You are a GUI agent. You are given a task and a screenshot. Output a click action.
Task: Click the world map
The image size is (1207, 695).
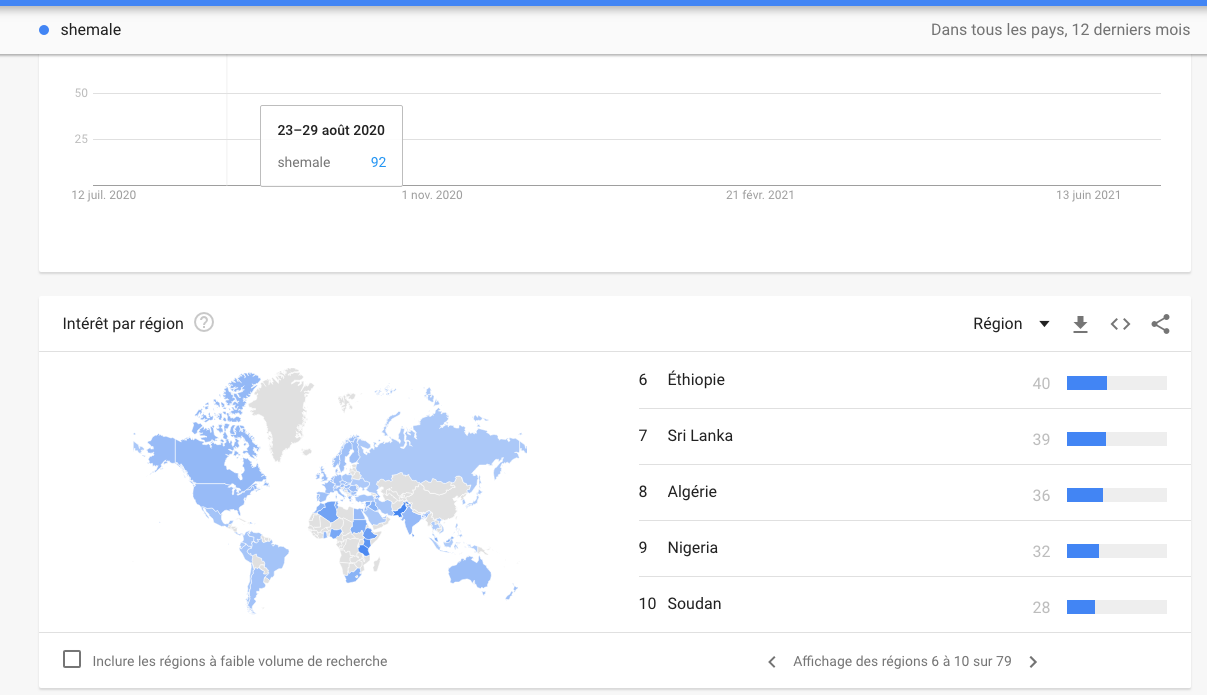pyautogui.click(x=330, y=490)
